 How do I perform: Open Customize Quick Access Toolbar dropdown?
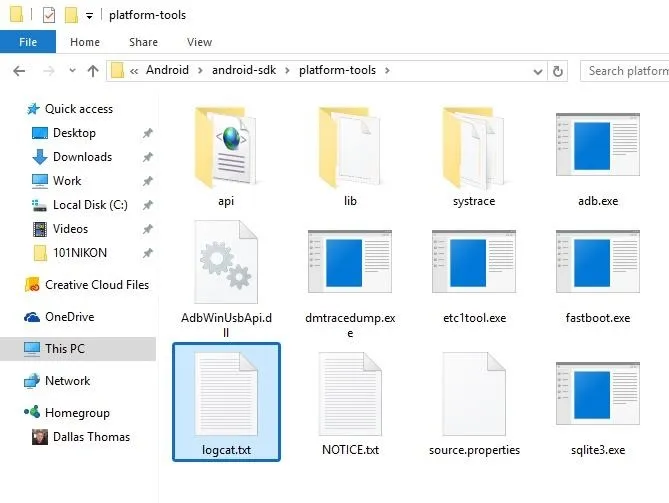coord(89,16)
